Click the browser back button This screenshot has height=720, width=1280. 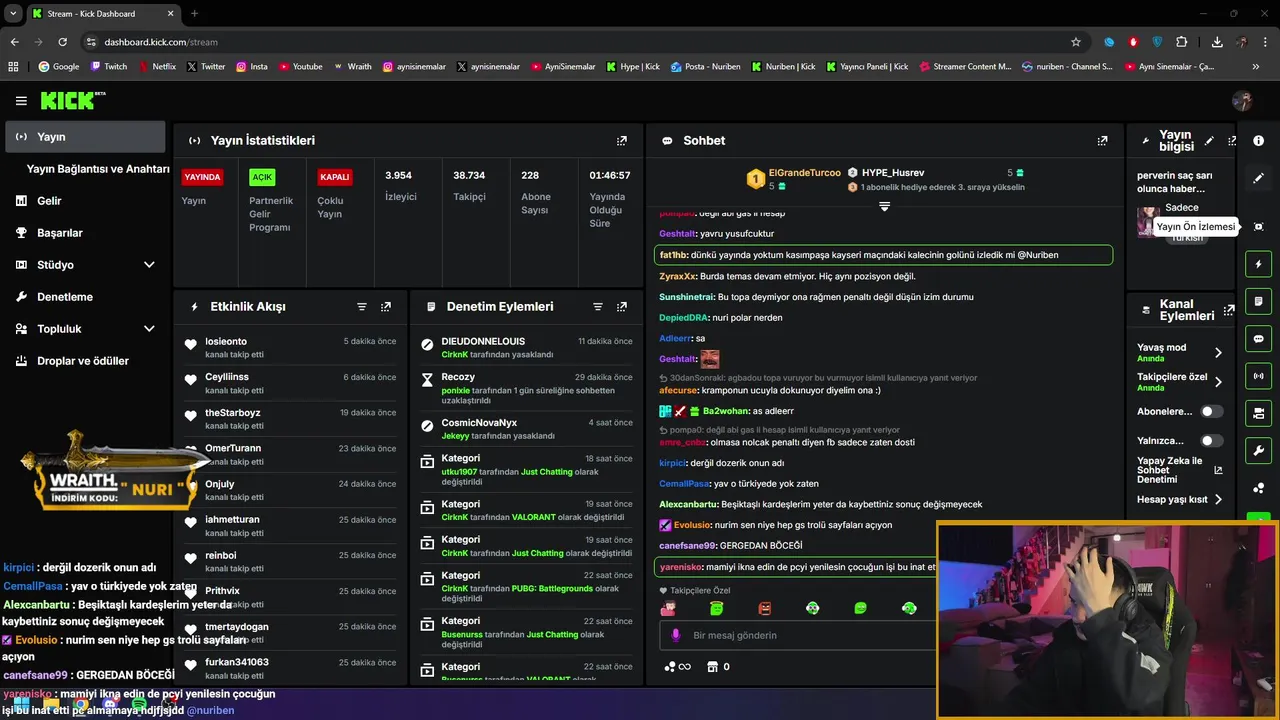[14, 42]
